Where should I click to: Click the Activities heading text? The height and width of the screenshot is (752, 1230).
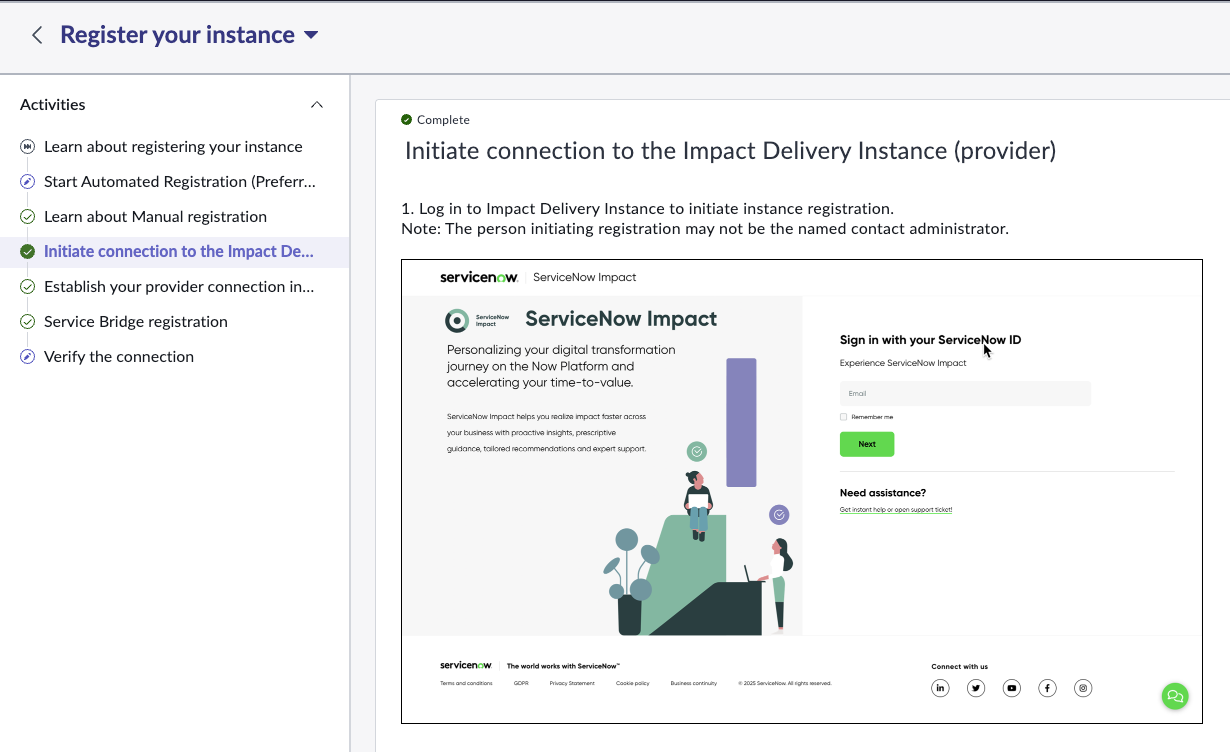[x=53, y=105]
